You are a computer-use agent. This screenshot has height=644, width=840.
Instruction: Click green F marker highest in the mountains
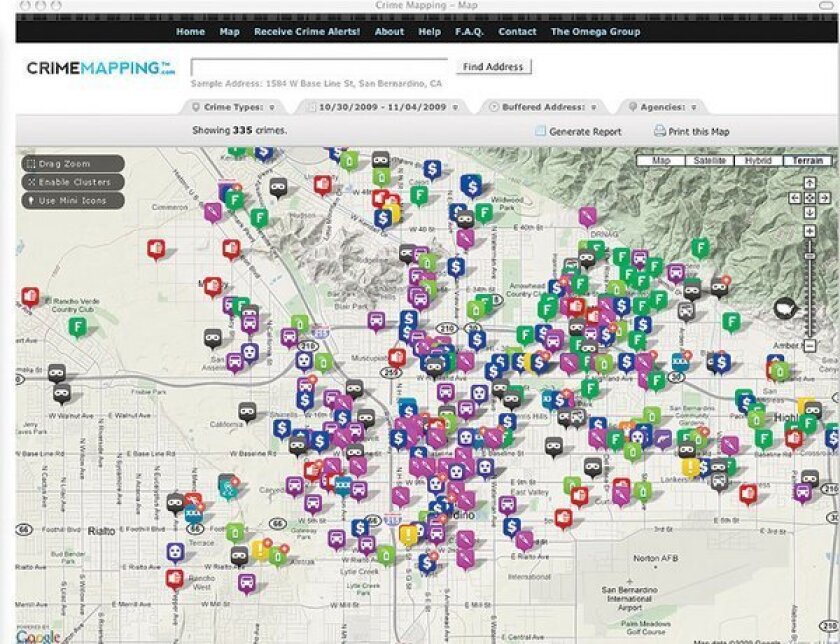pyautogui.click(x=700, y=248)
